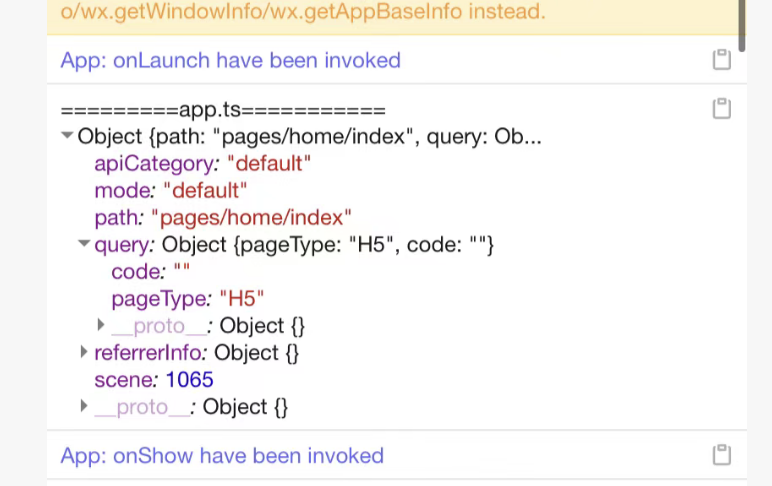The width and height of the screenshot is (772, 486).
Task: Copy the onShow log entry via clipboard icon
Action: click(721, 454)
